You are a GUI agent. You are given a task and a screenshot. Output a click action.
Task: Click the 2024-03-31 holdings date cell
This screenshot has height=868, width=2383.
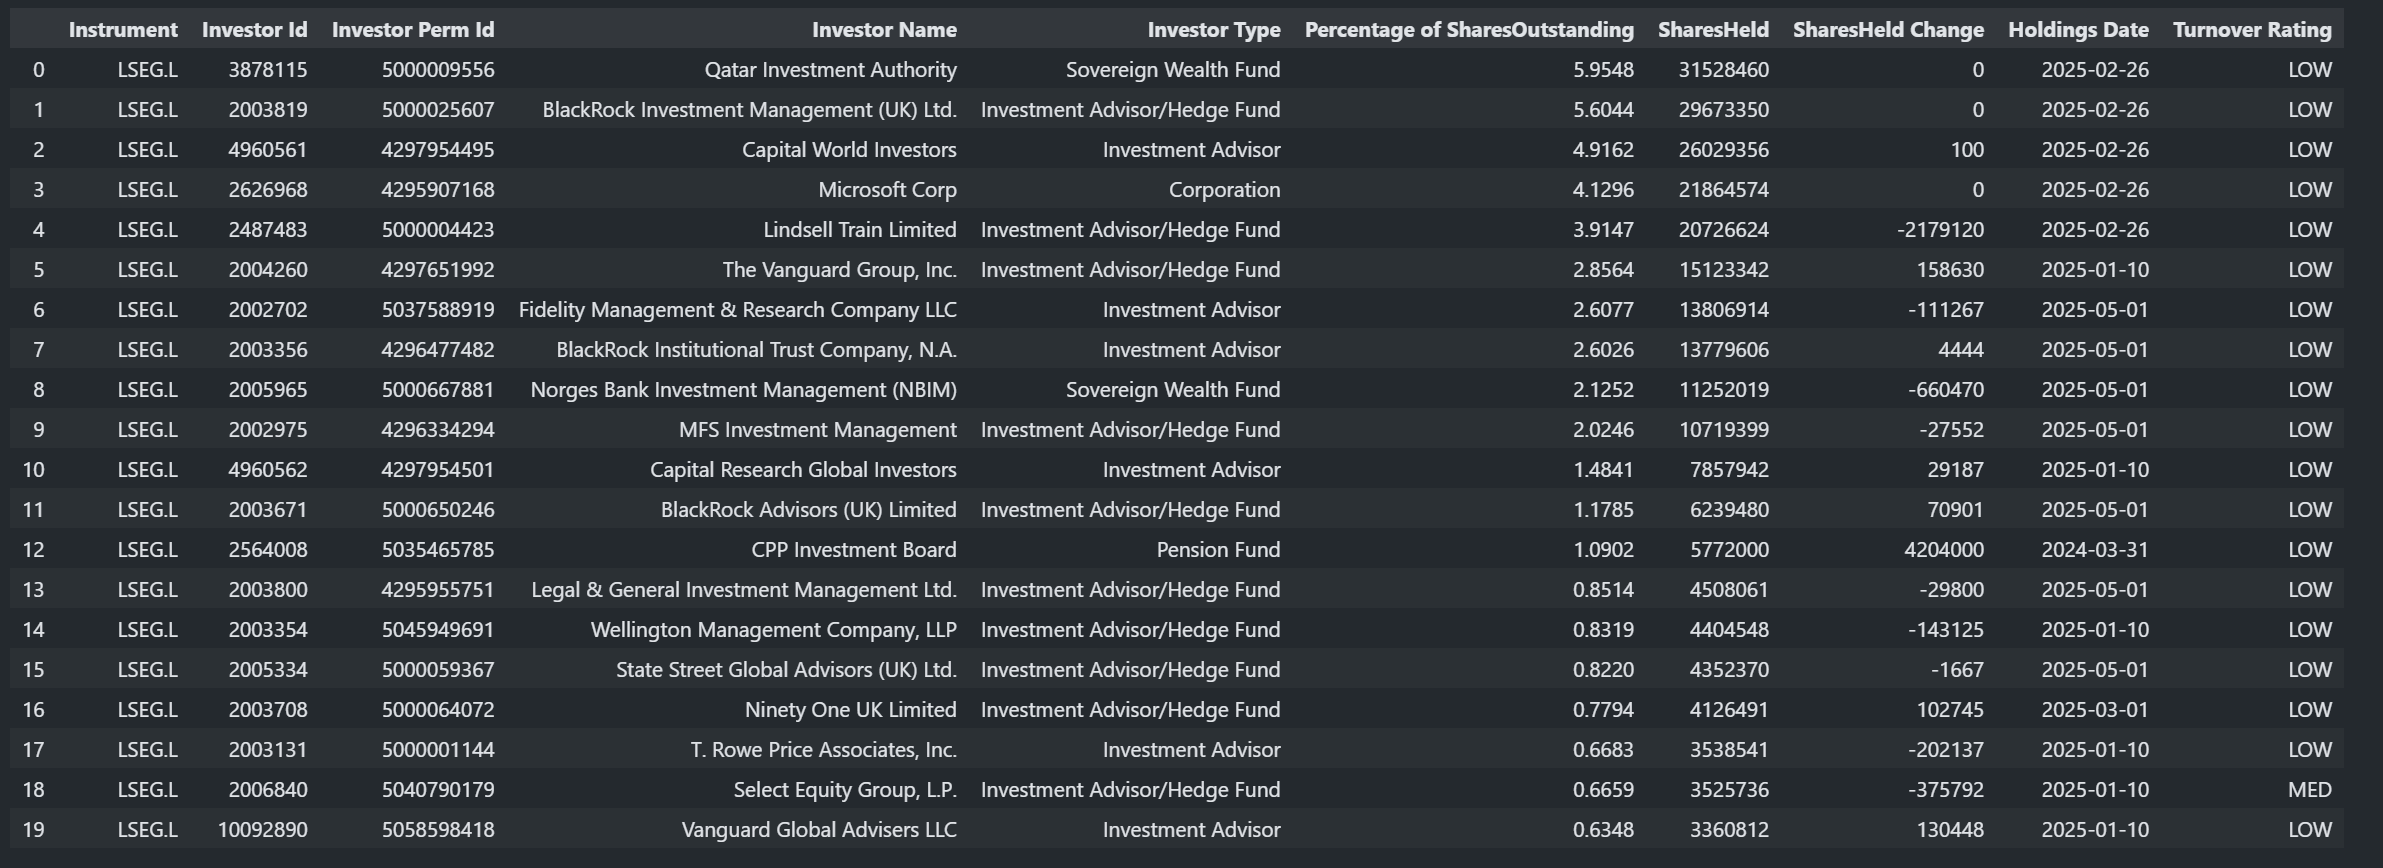coord(2094,550)
